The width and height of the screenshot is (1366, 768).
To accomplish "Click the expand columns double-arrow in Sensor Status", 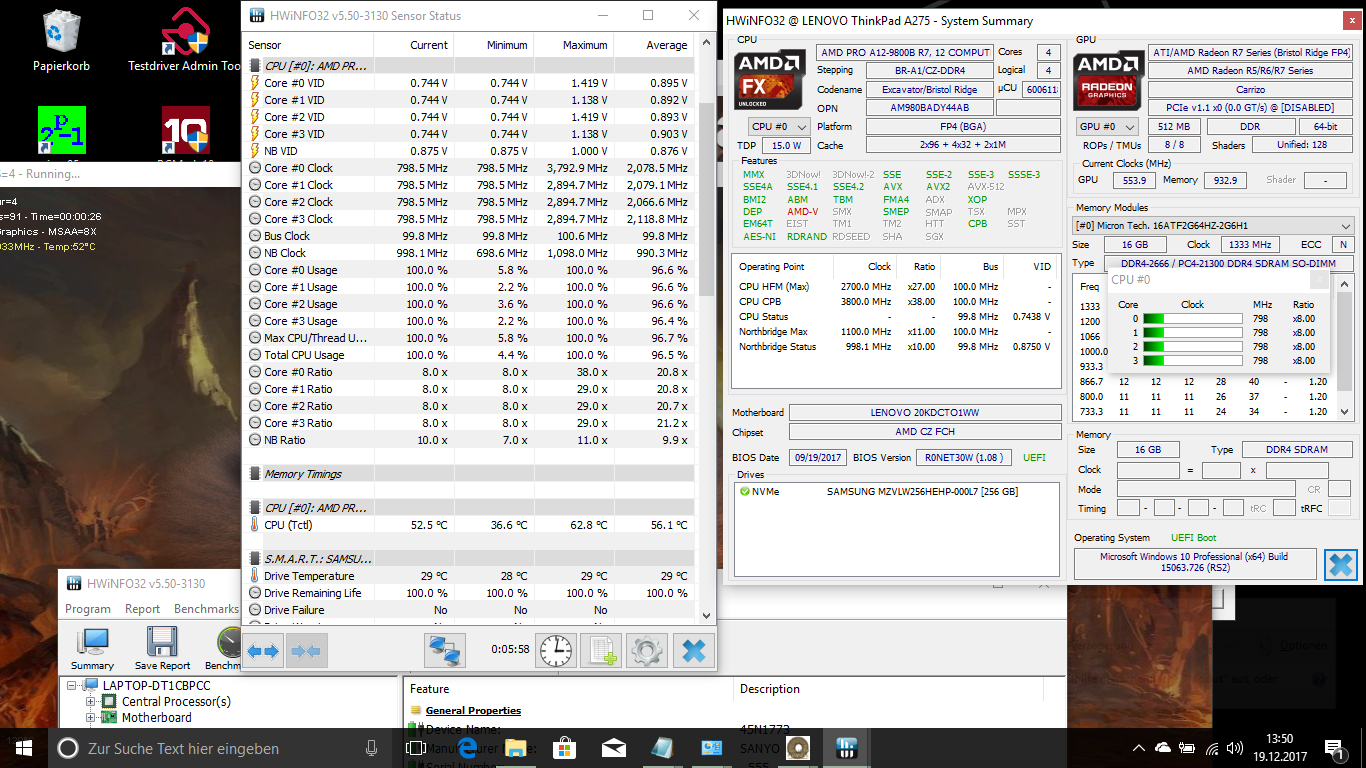I will coord(263,651).
